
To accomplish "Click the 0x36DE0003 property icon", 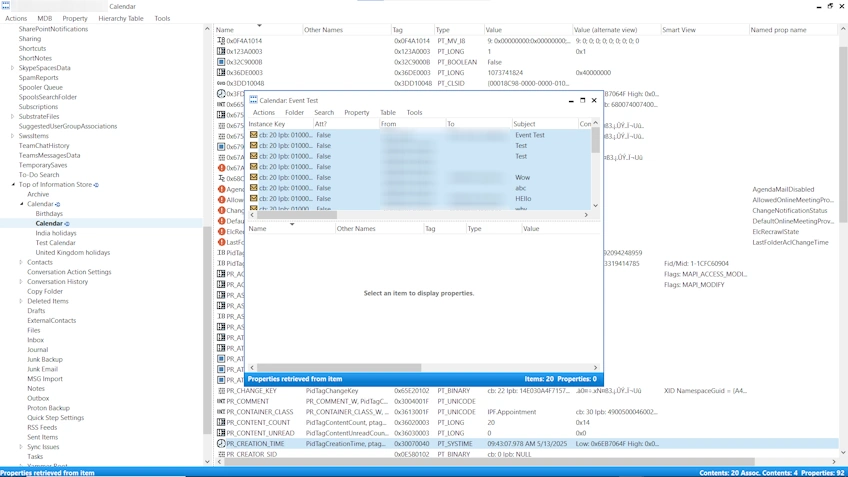I will tap(221, 72).
